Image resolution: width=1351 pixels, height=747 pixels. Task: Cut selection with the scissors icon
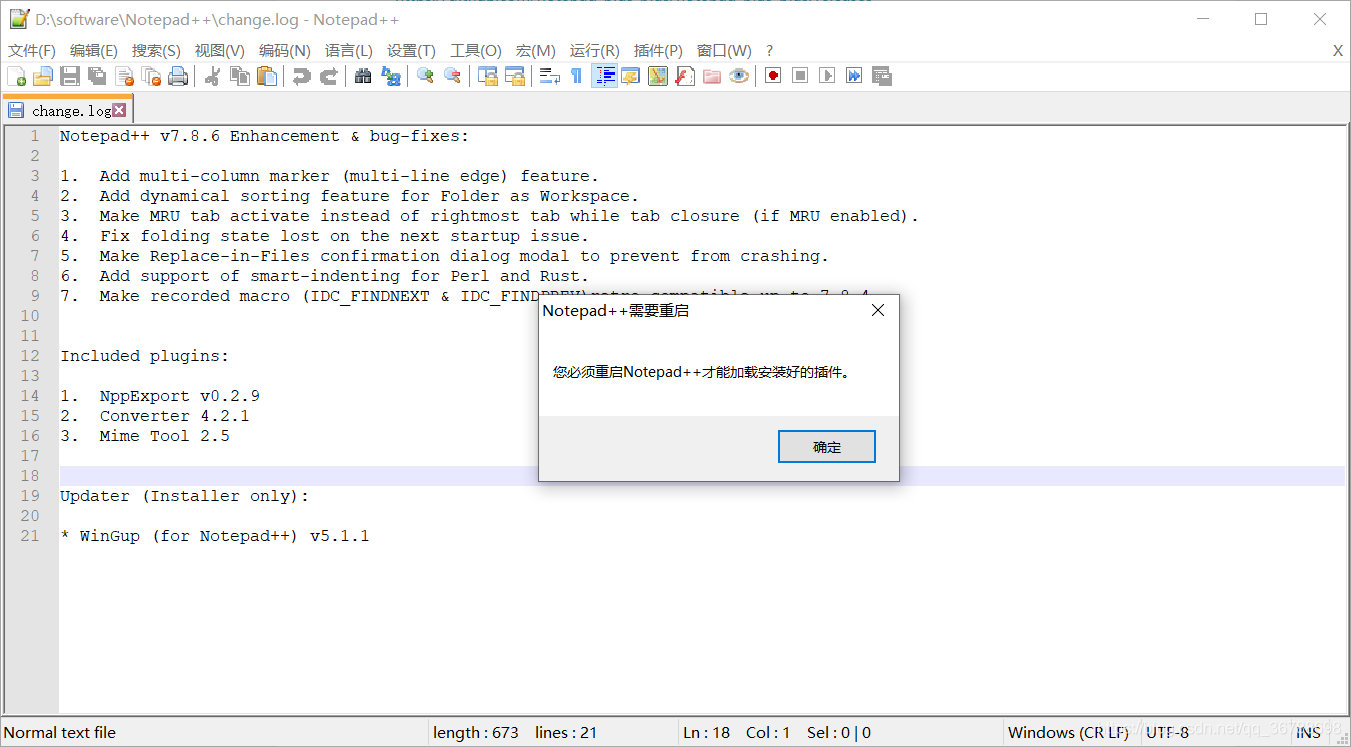[212, 76]
